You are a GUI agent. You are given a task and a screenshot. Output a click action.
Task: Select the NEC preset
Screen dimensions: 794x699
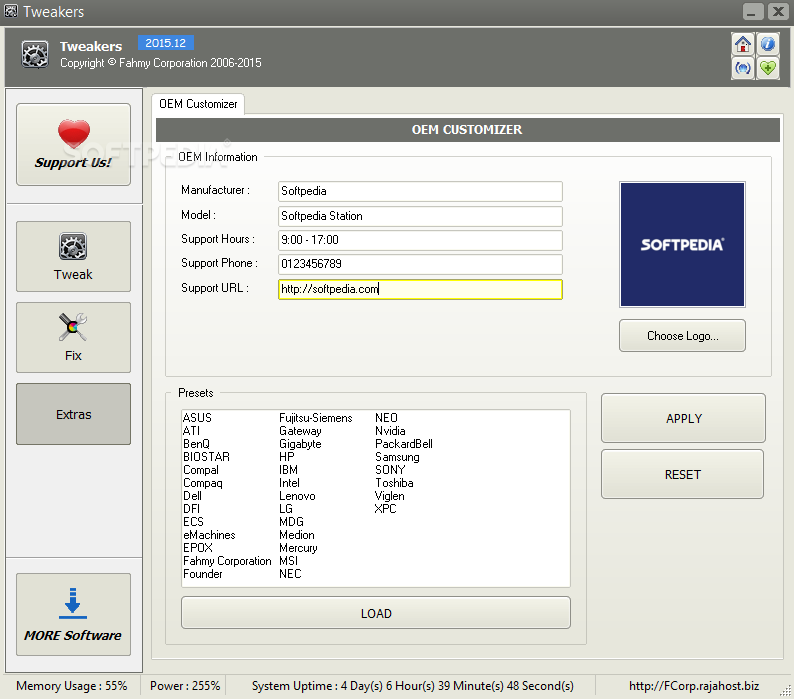coord(290,574)
